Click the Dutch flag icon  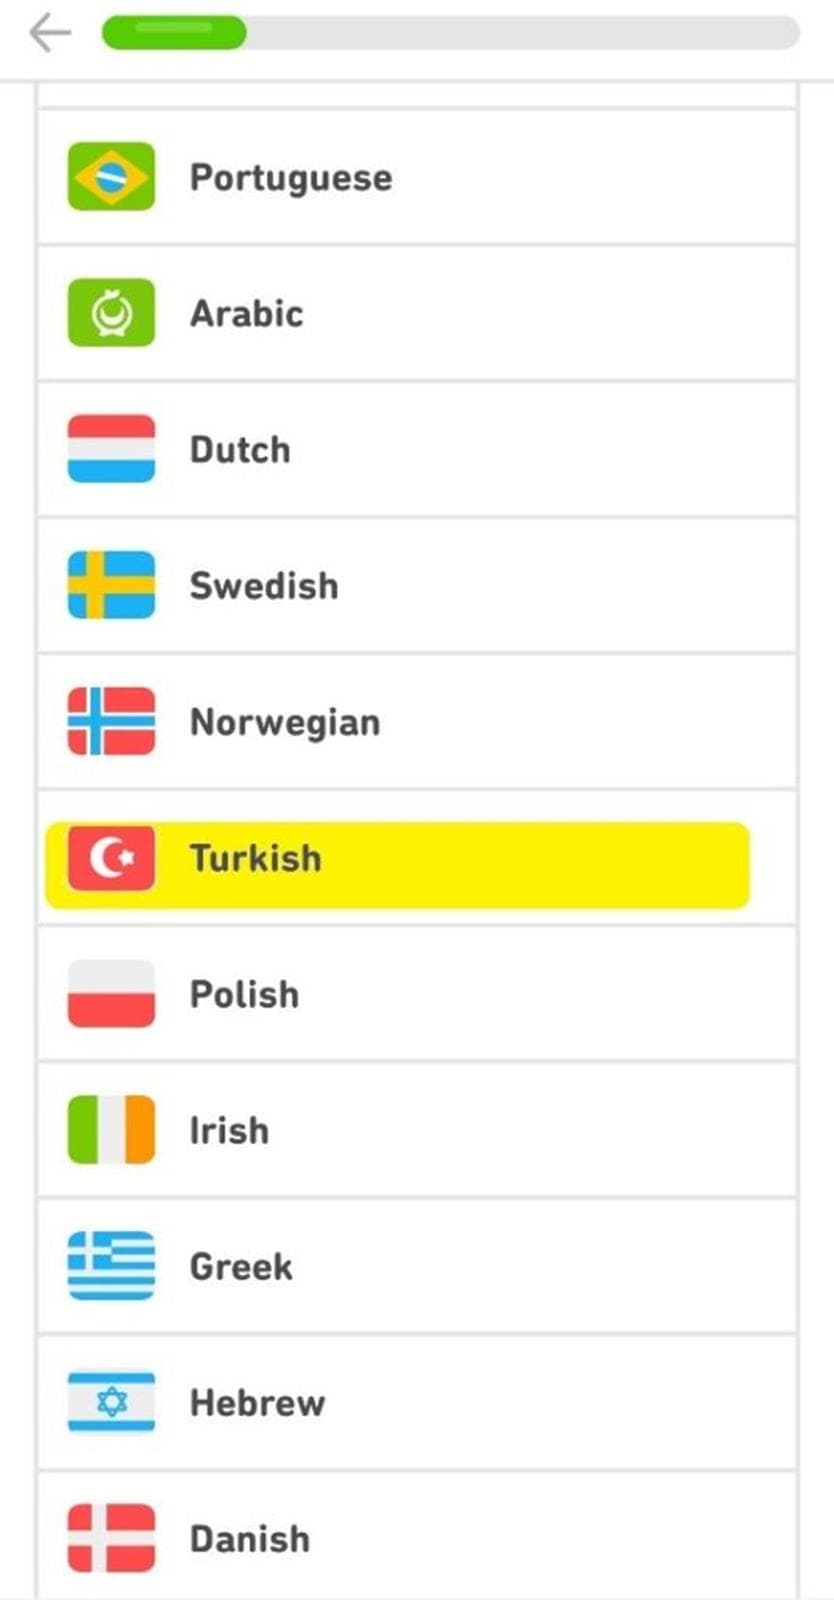coord(111,449)
